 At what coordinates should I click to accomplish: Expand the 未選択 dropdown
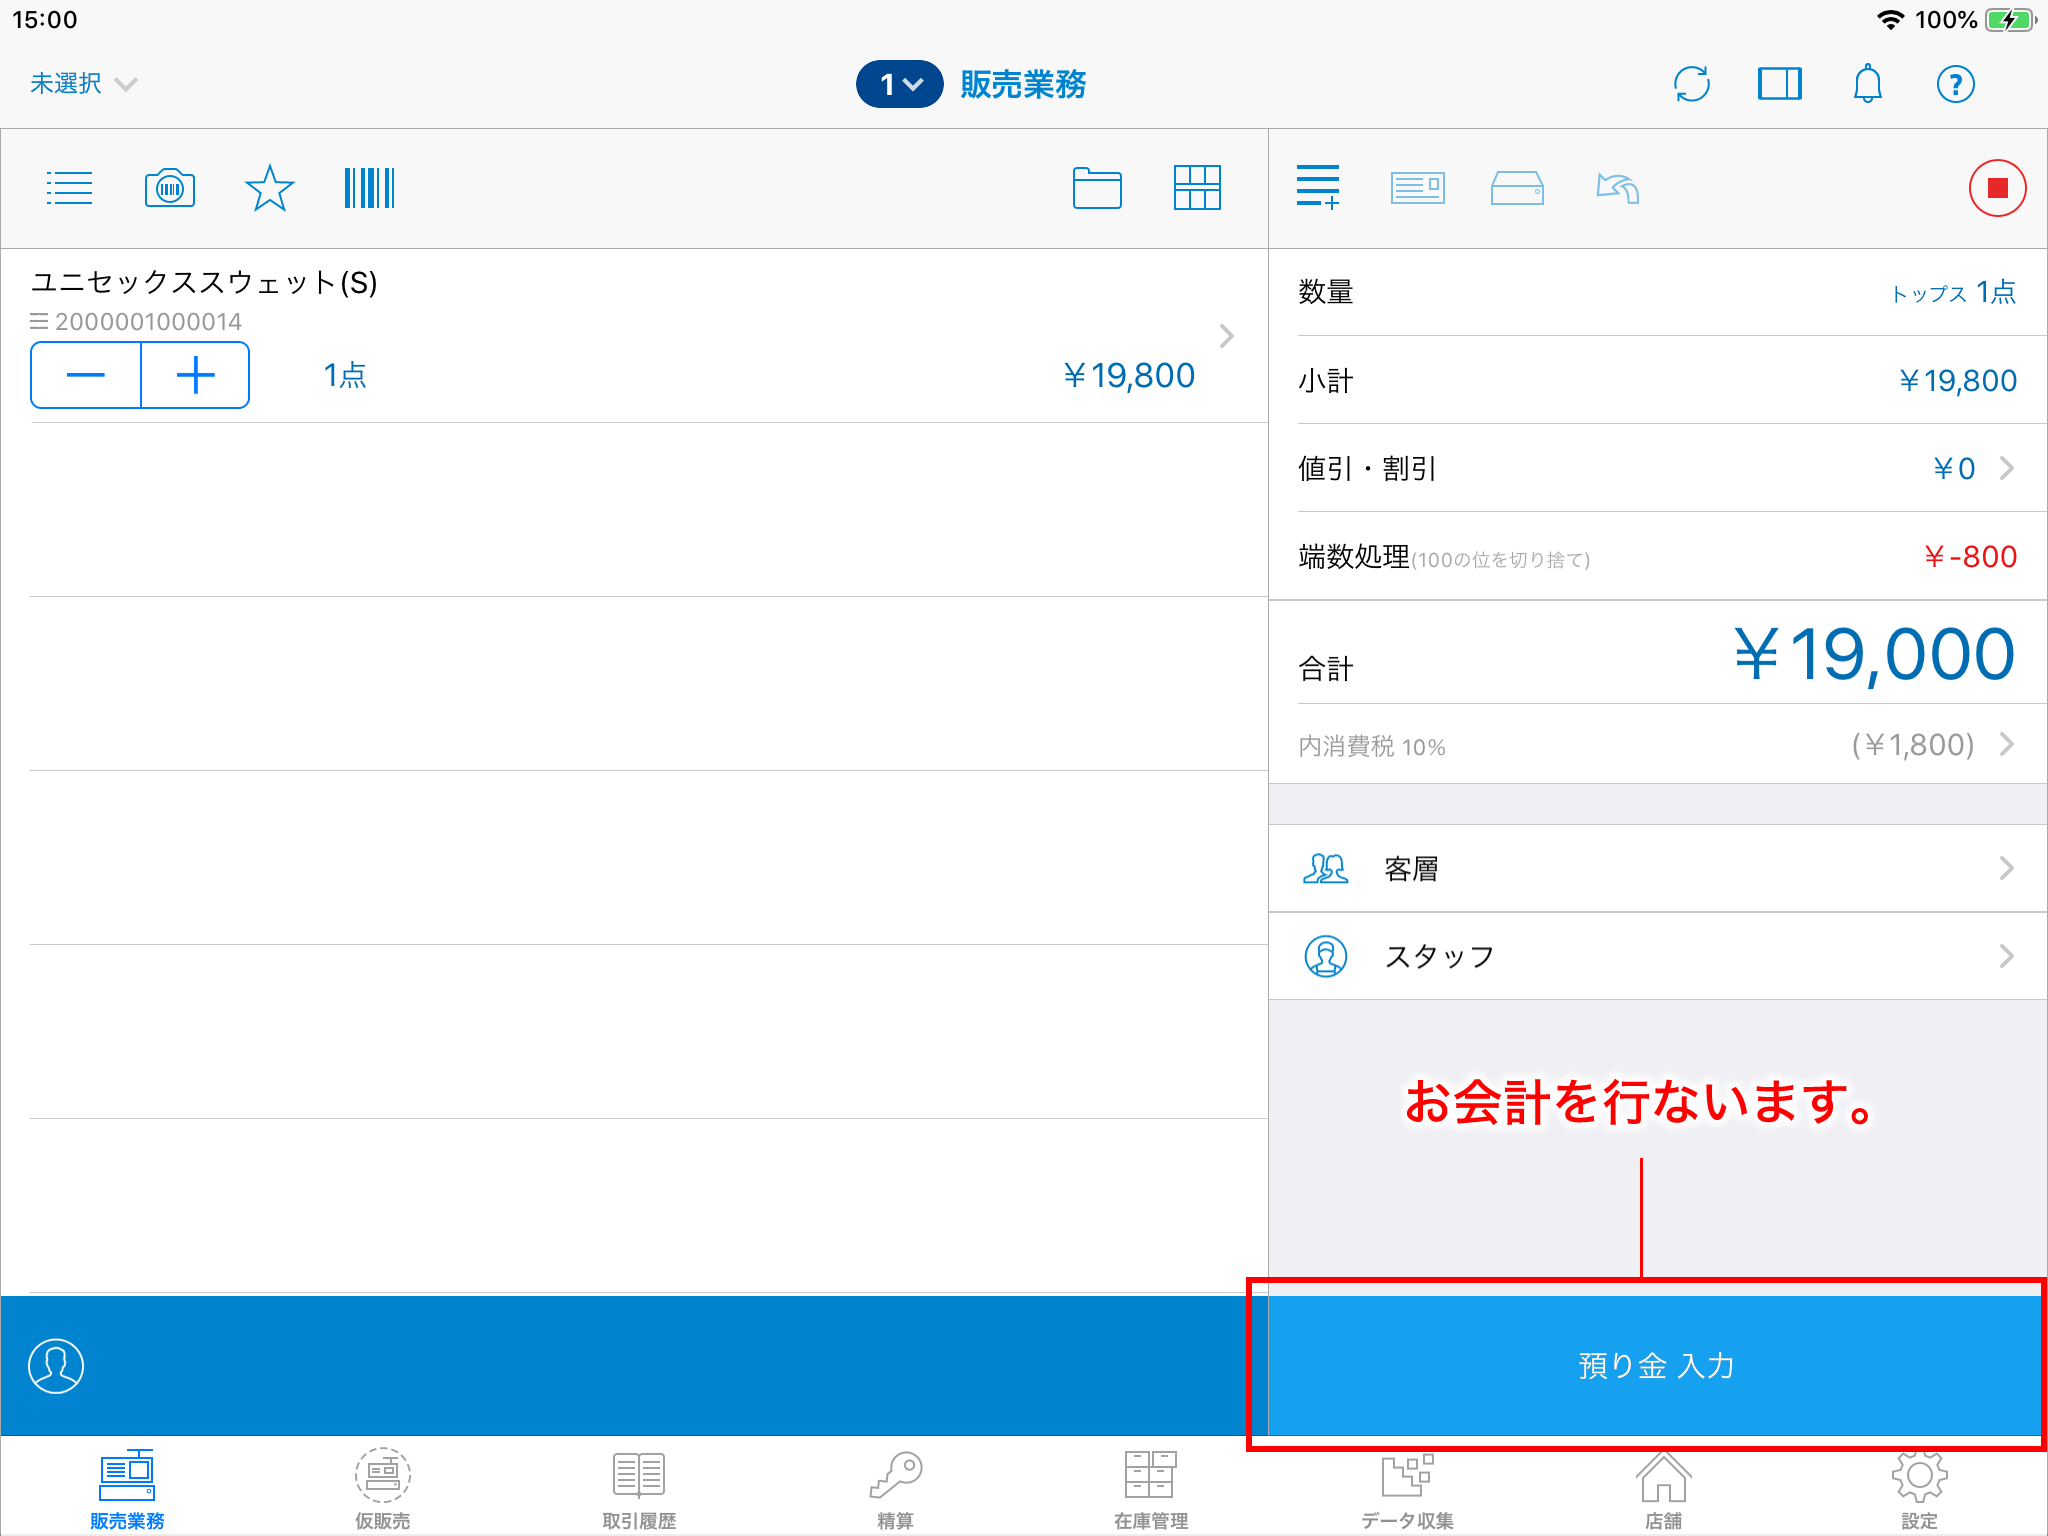pyautogui.click(x=83, y=84)
